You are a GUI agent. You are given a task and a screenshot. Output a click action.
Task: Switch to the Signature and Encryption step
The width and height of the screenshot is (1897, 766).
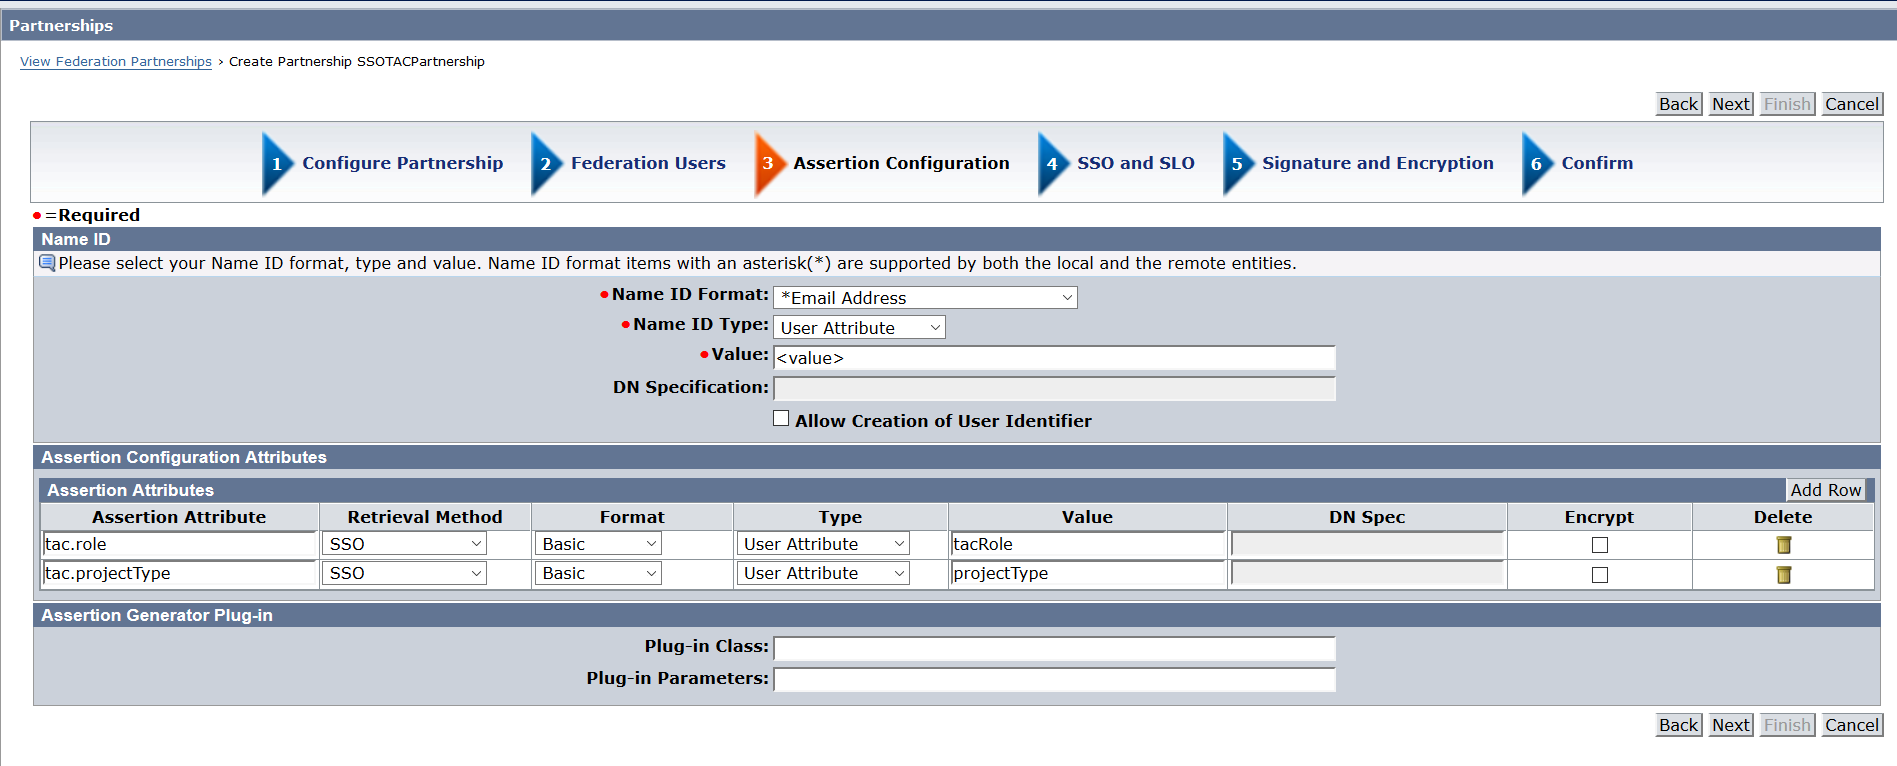(x=1377, y=163)
